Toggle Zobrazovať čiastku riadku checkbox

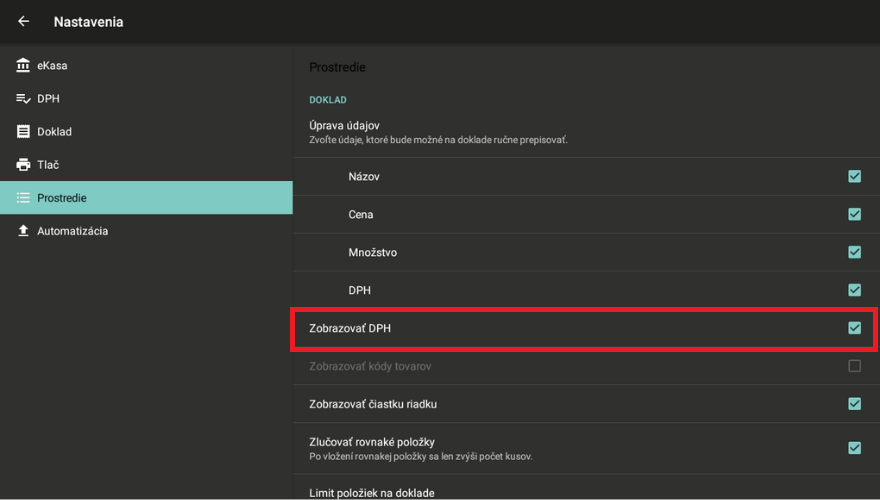[854, 404]
